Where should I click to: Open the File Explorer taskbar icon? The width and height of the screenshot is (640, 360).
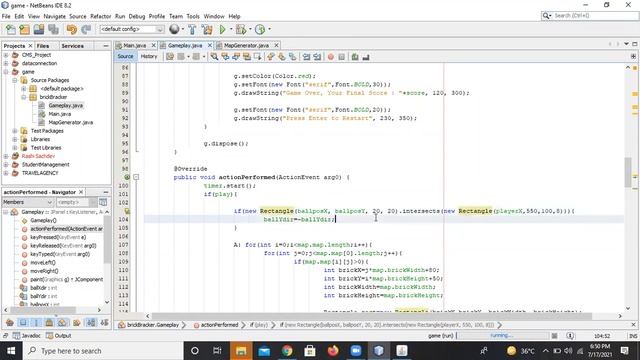(241, 351)
